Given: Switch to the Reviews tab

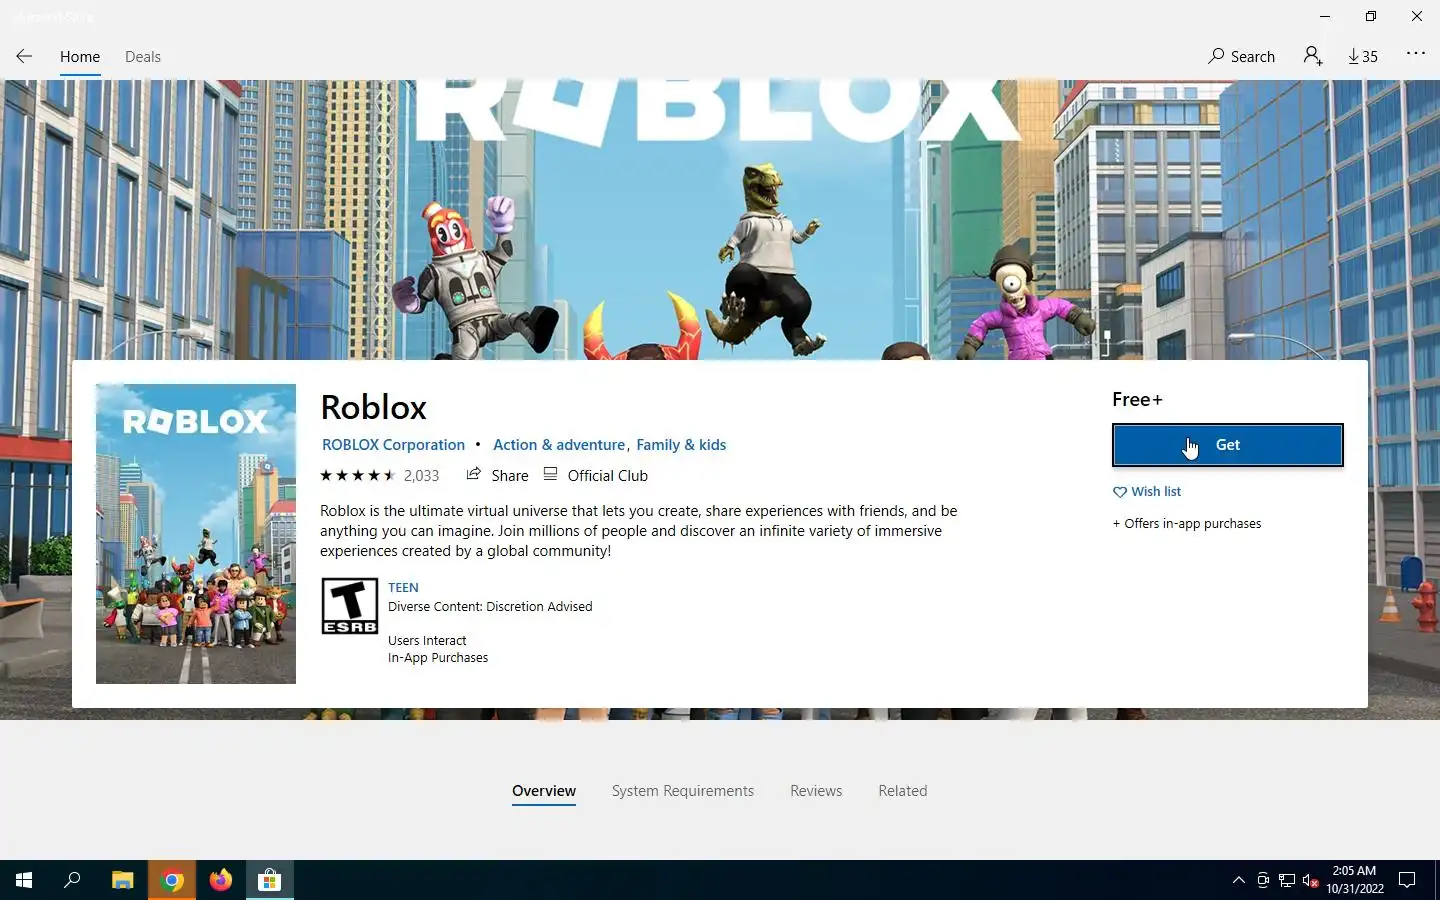Looking at the screenshot, I should [816, 791].
